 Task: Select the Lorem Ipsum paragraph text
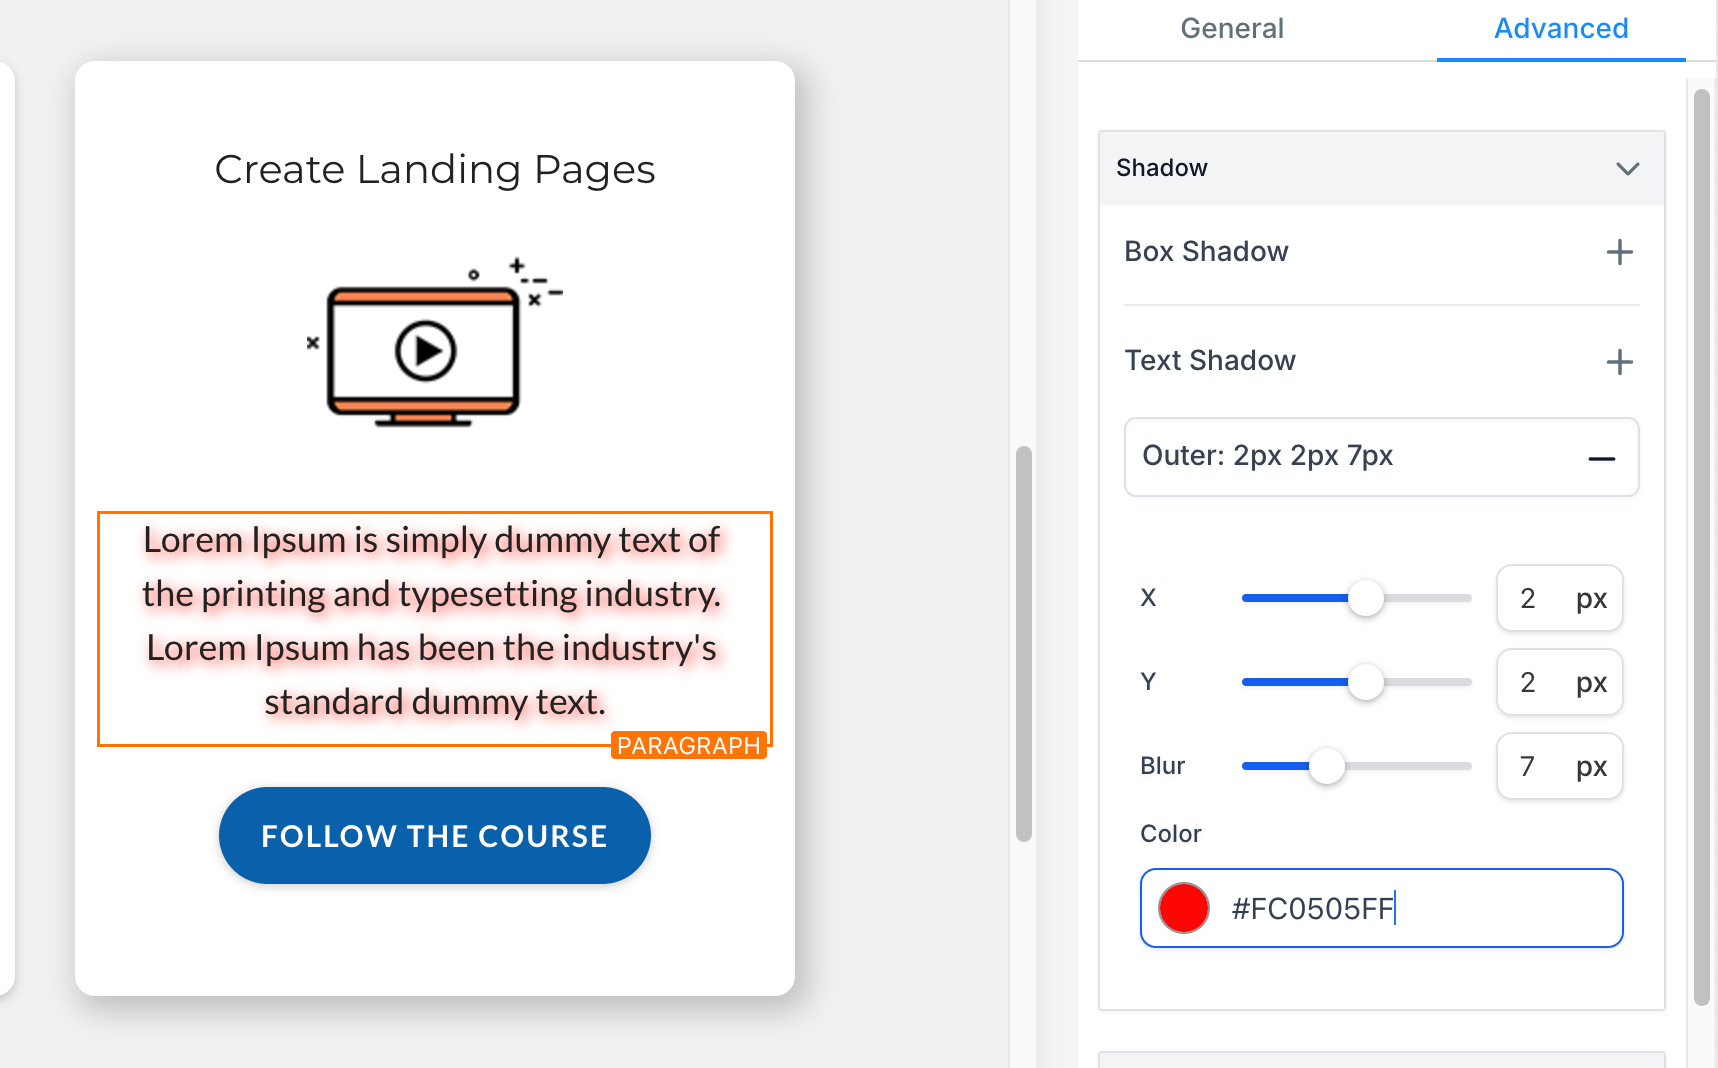(432, 621)
